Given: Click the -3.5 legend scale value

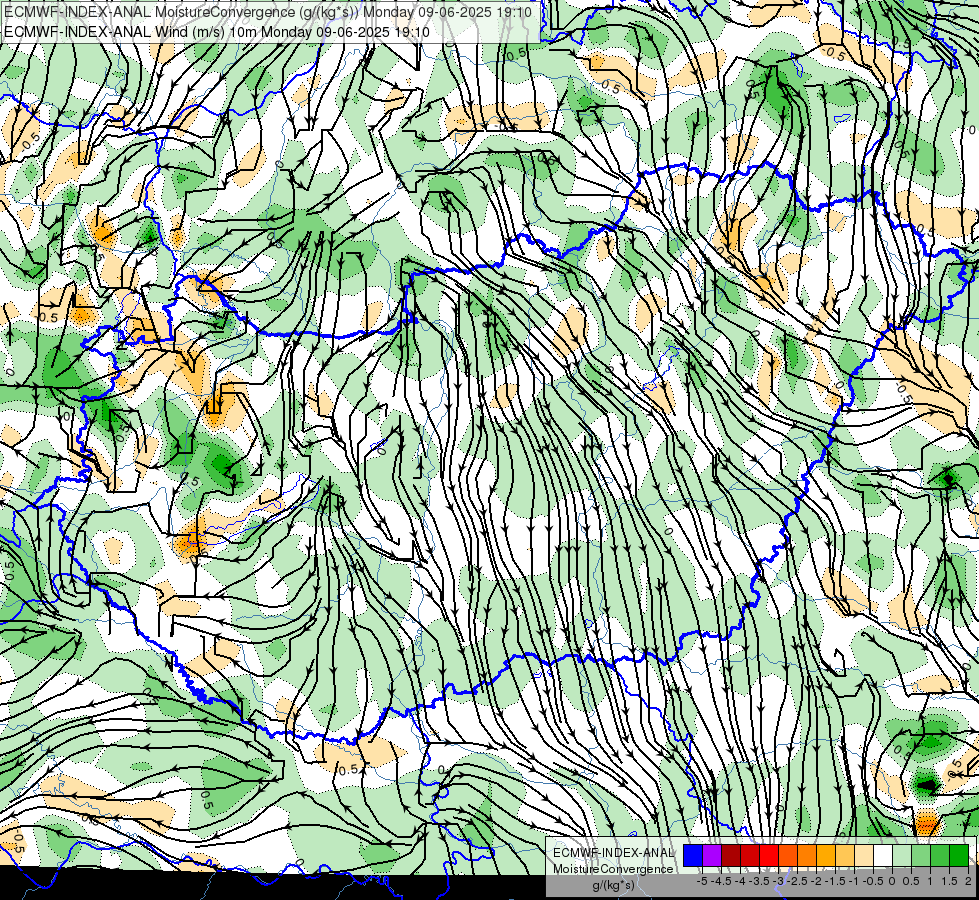Looking at the screenshot, I should (759, 881).
